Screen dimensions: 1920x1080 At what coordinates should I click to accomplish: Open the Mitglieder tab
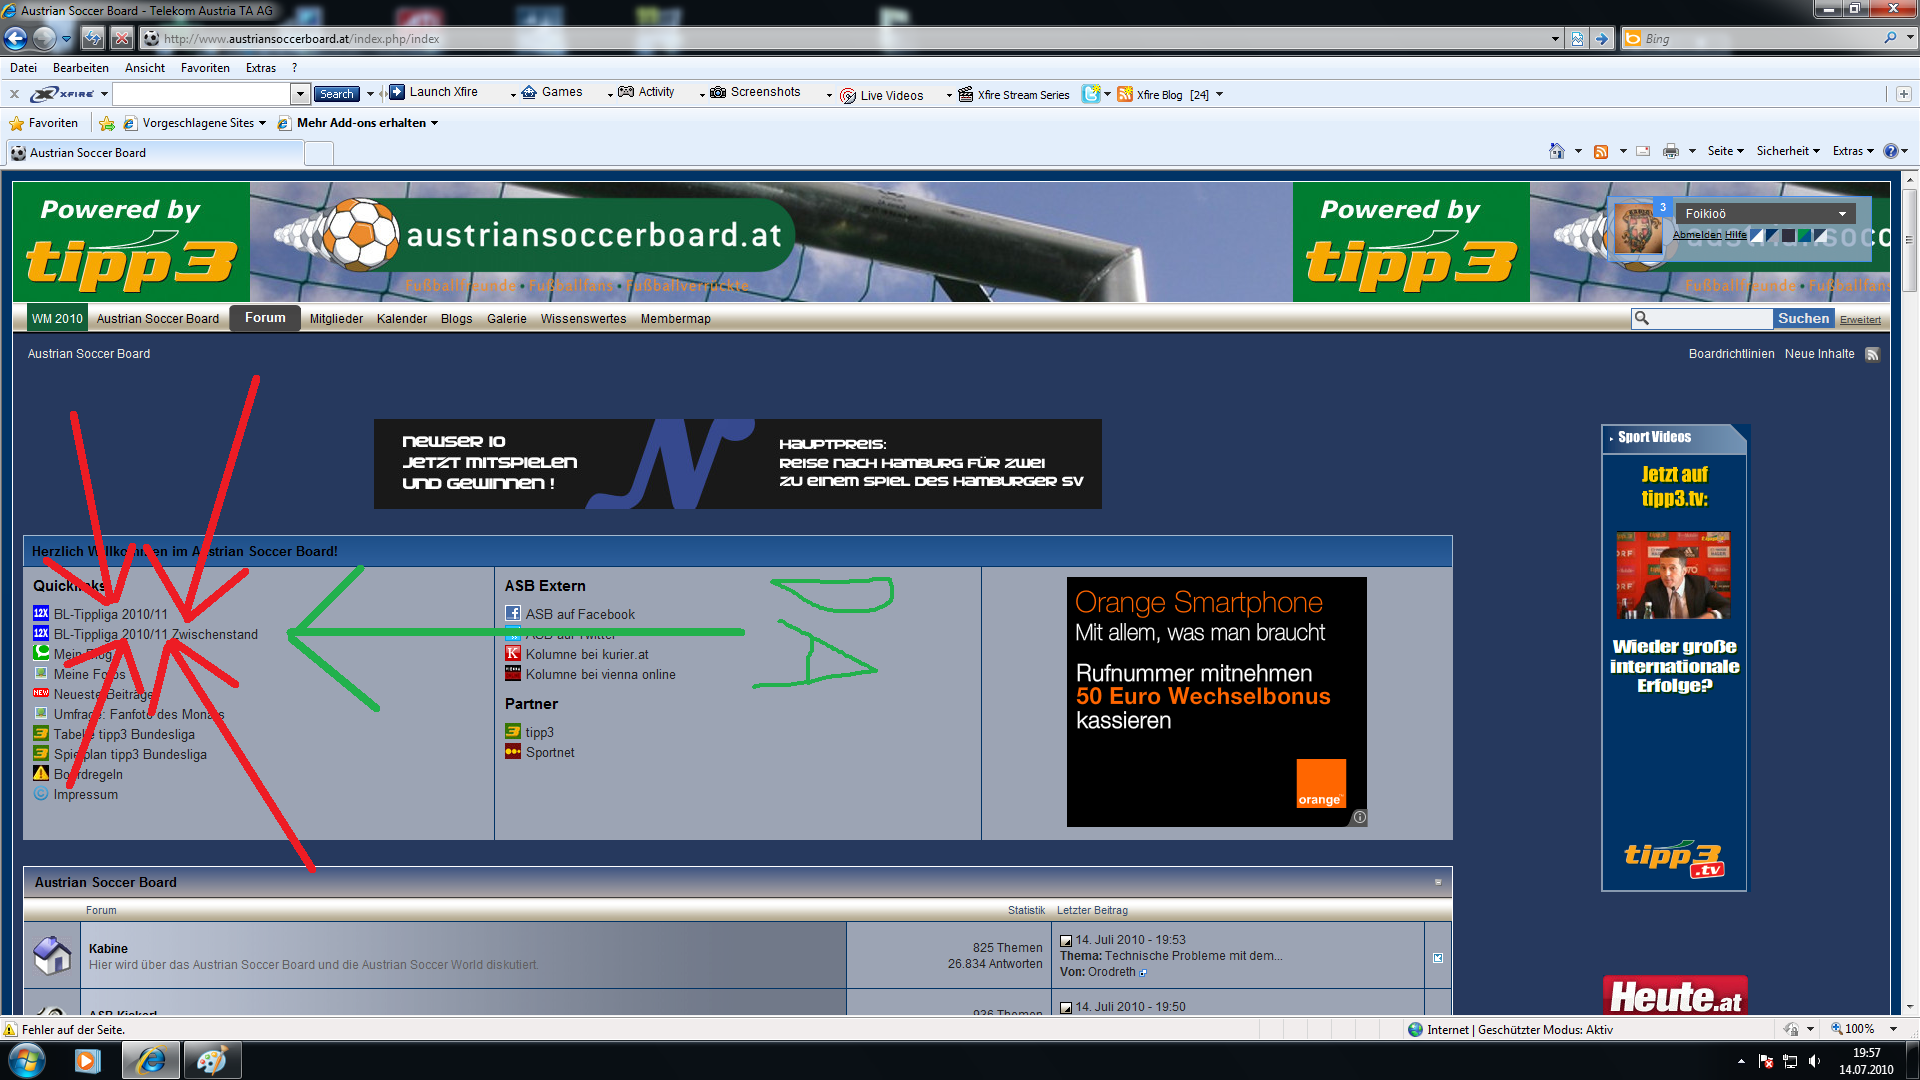(336, 319)
